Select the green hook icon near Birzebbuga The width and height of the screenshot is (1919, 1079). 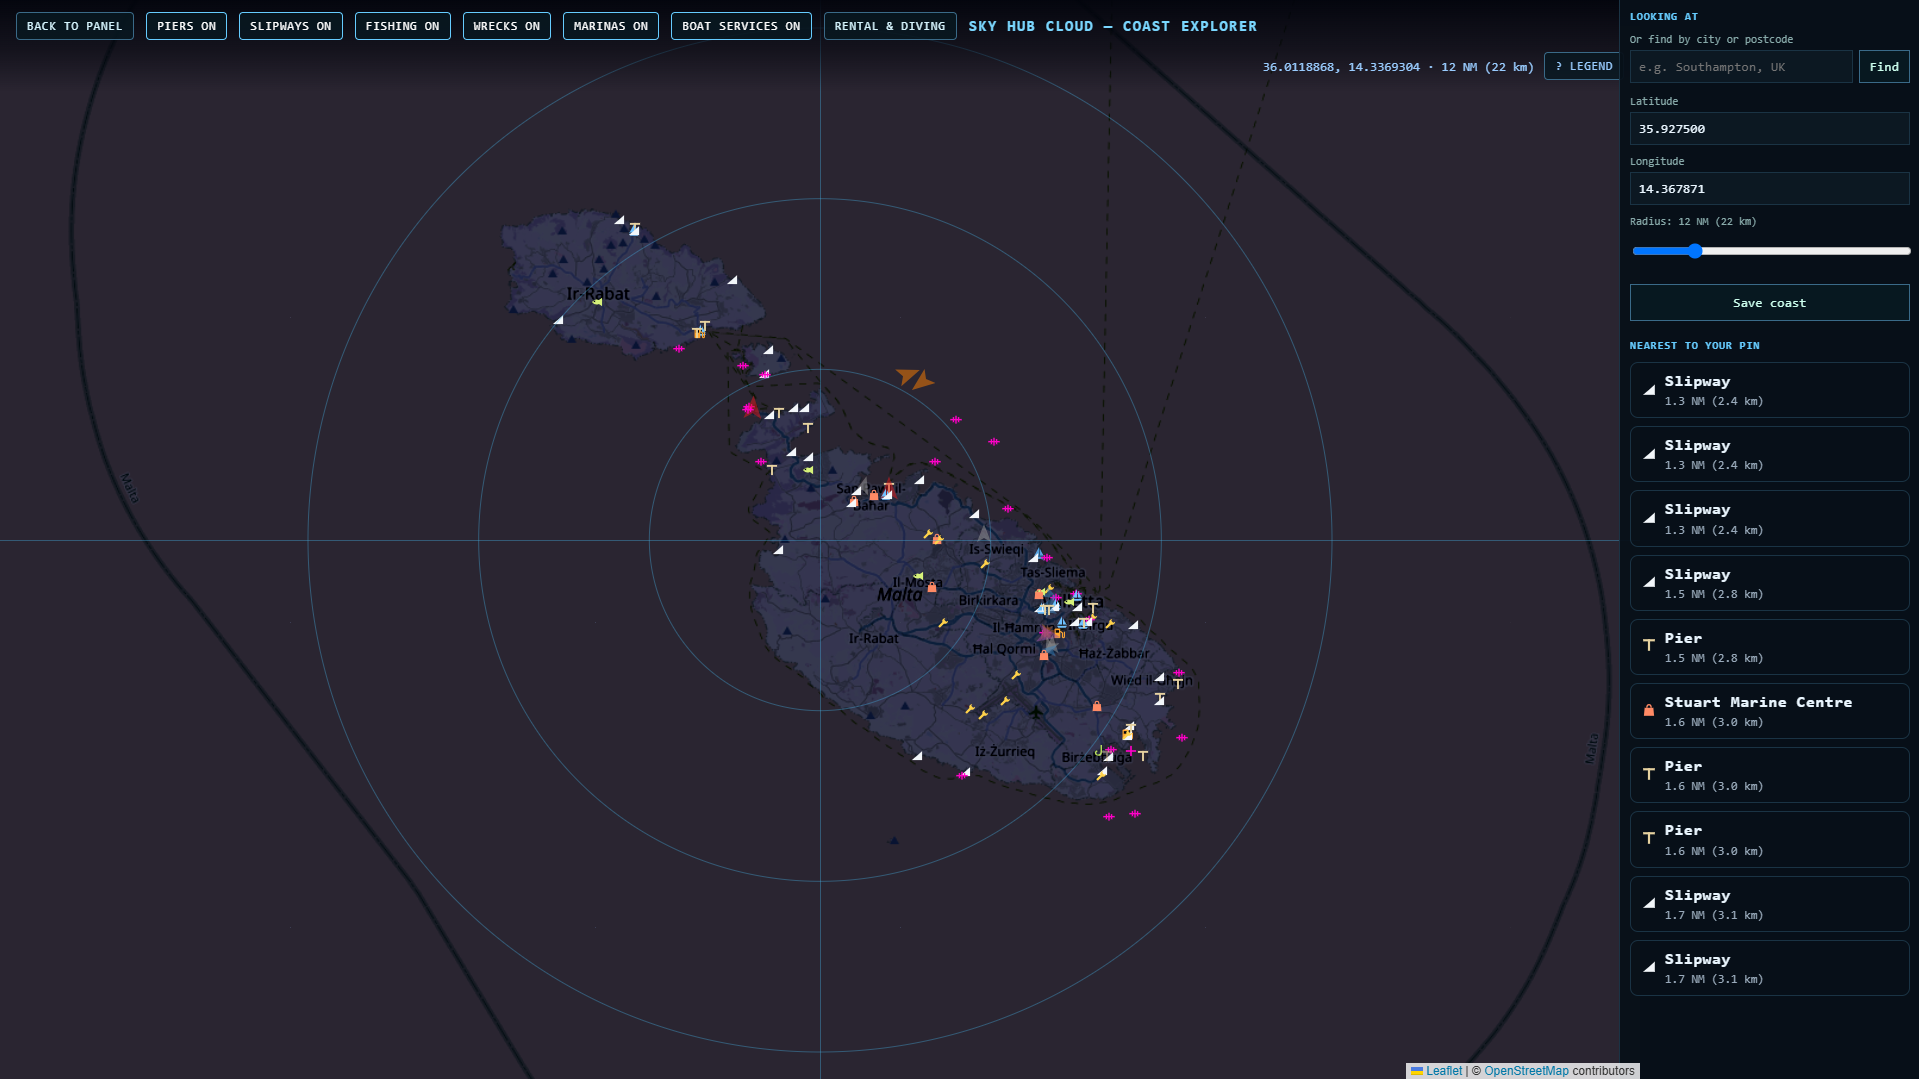1098,751
